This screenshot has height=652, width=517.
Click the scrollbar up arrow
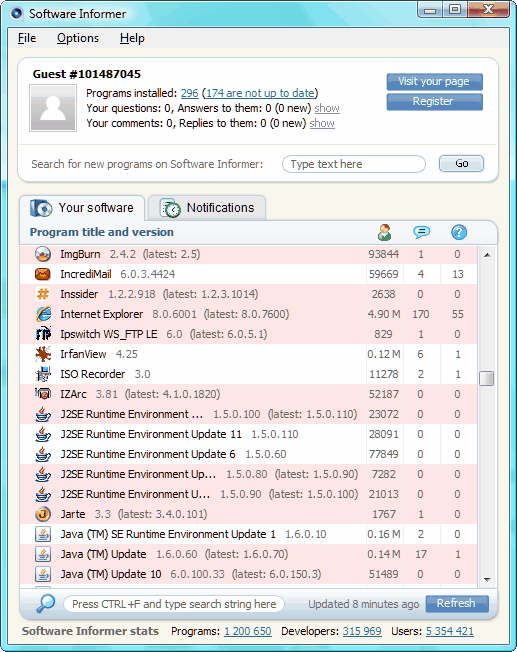(487, 255)
